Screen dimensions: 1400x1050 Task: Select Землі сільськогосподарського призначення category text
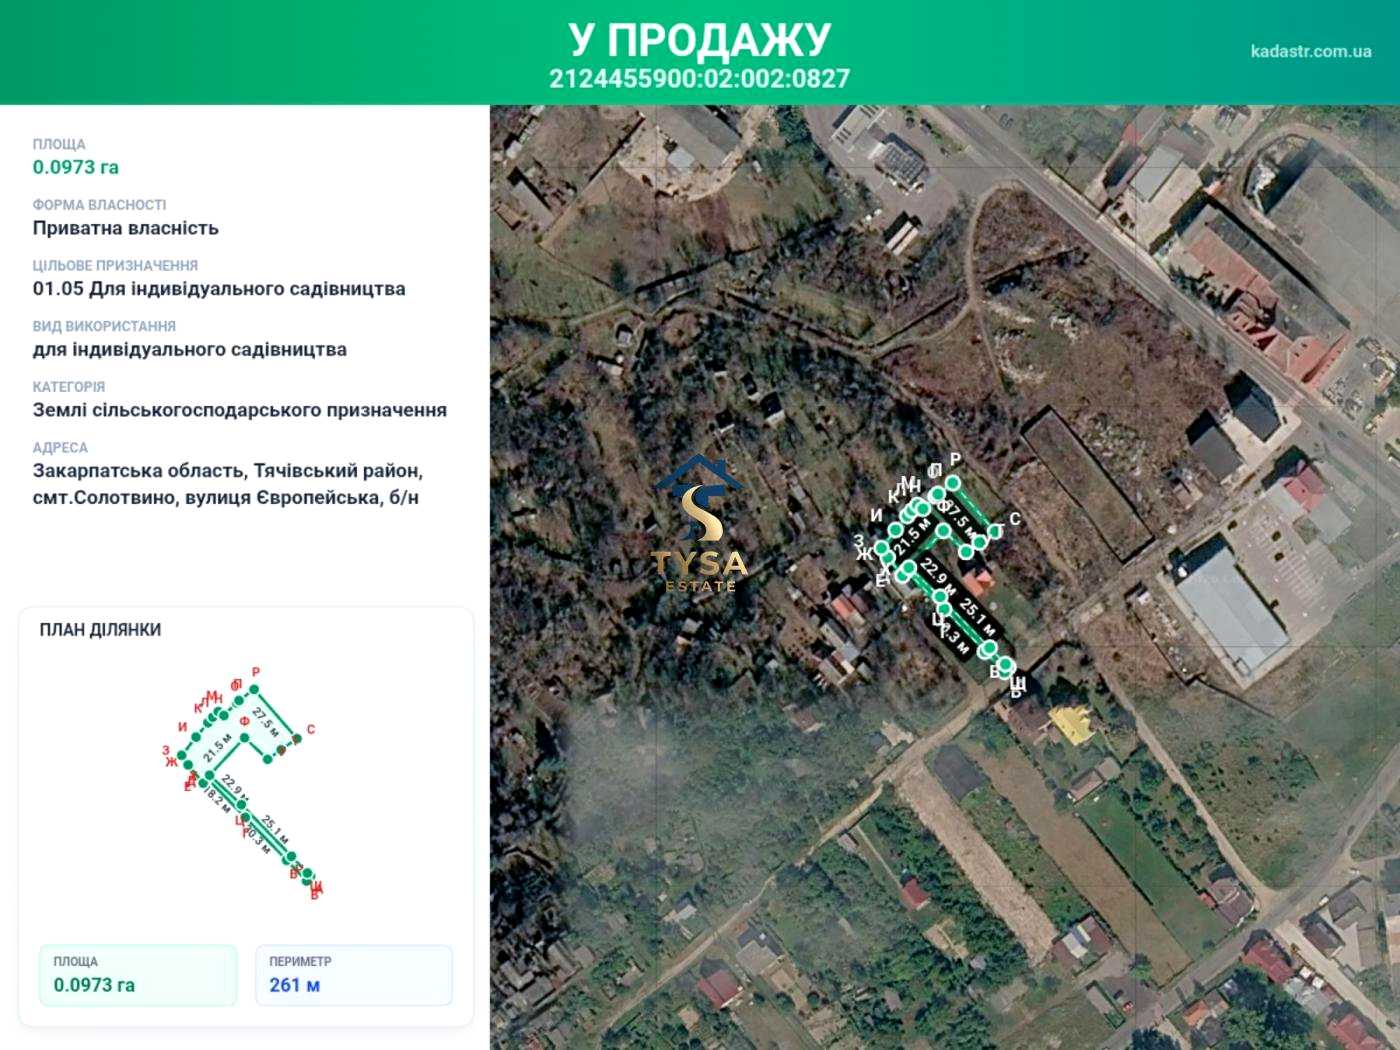click(x=240, y=410)
